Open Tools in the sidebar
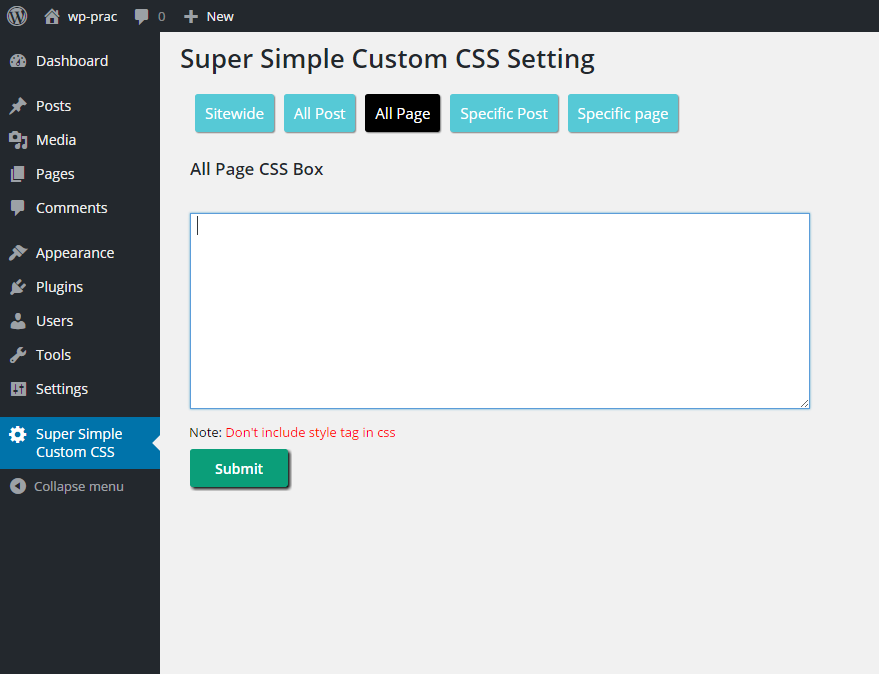This screenshot has height=674, width=879. coord(80,355)
